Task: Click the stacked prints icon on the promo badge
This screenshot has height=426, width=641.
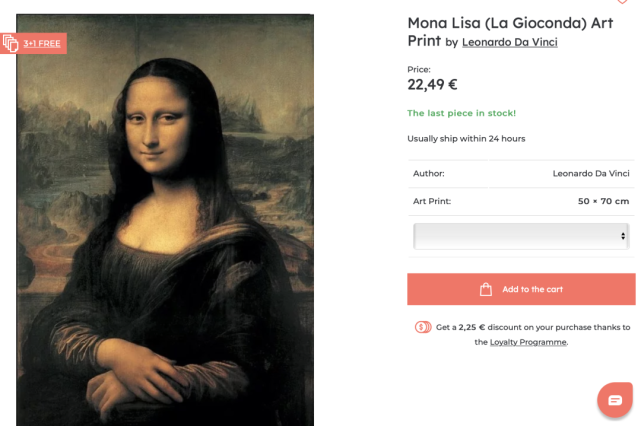Action: click(11, 43)
